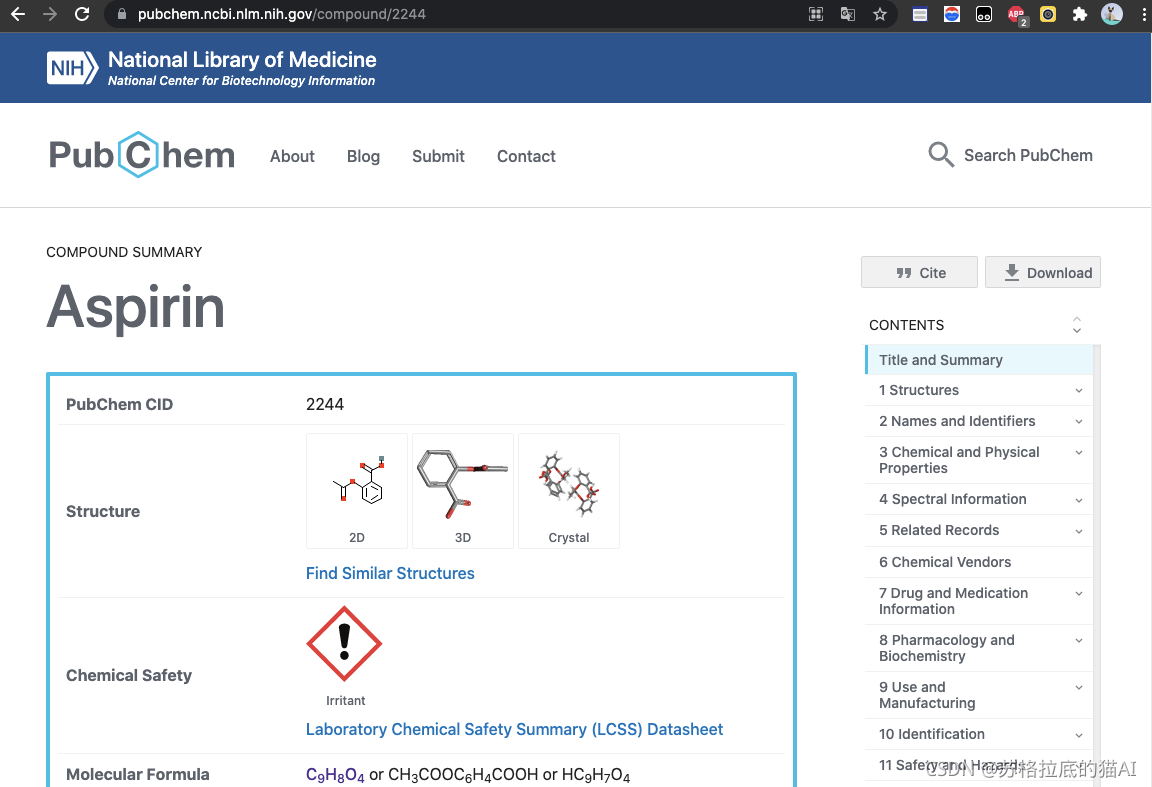
Task: Jump to 4 Spectral Information section
Action: 952,499
